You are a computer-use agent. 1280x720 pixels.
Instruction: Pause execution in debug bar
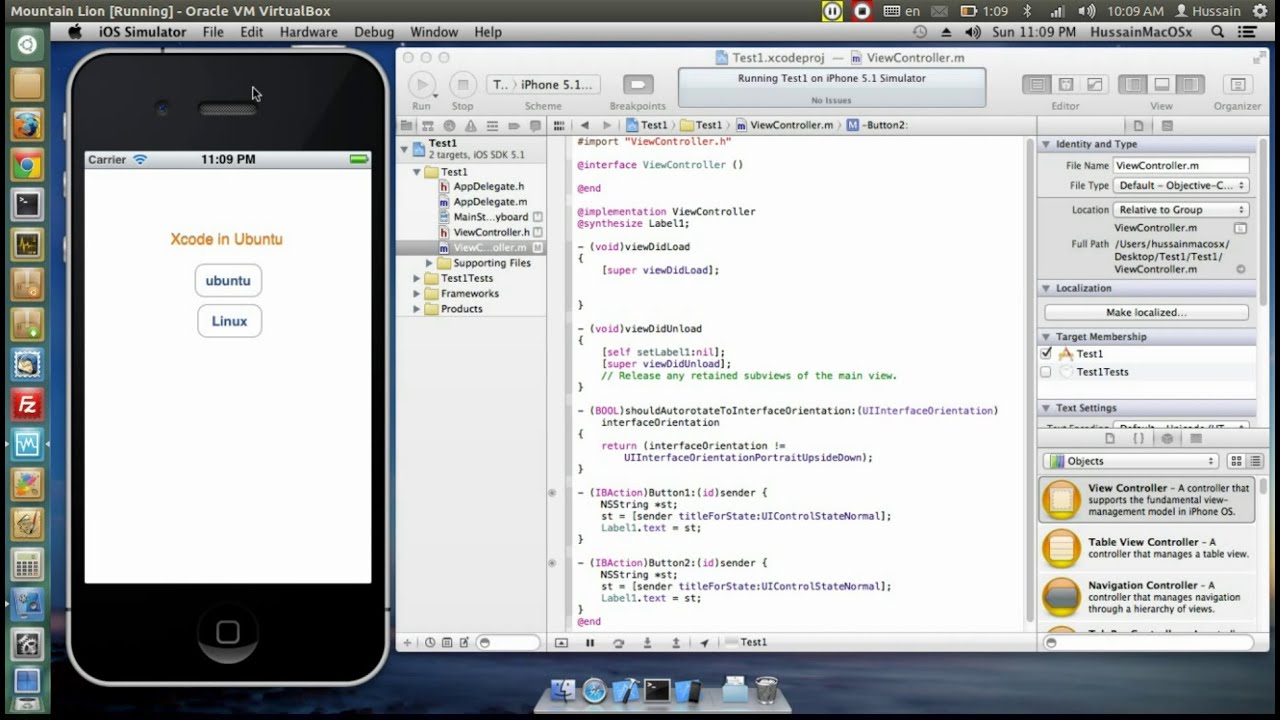(x=590, y=643)
